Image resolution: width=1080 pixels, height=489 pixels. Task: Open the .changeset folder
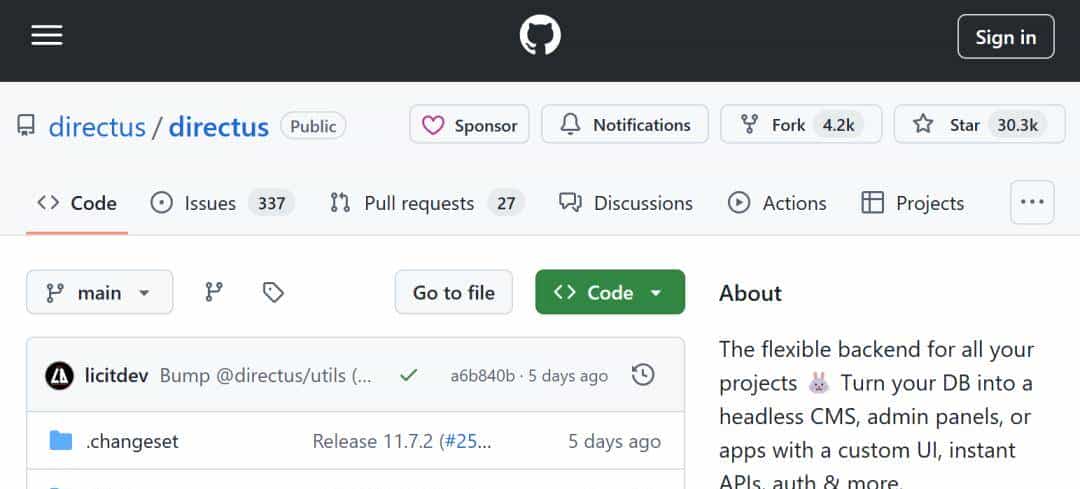(132, 441)
